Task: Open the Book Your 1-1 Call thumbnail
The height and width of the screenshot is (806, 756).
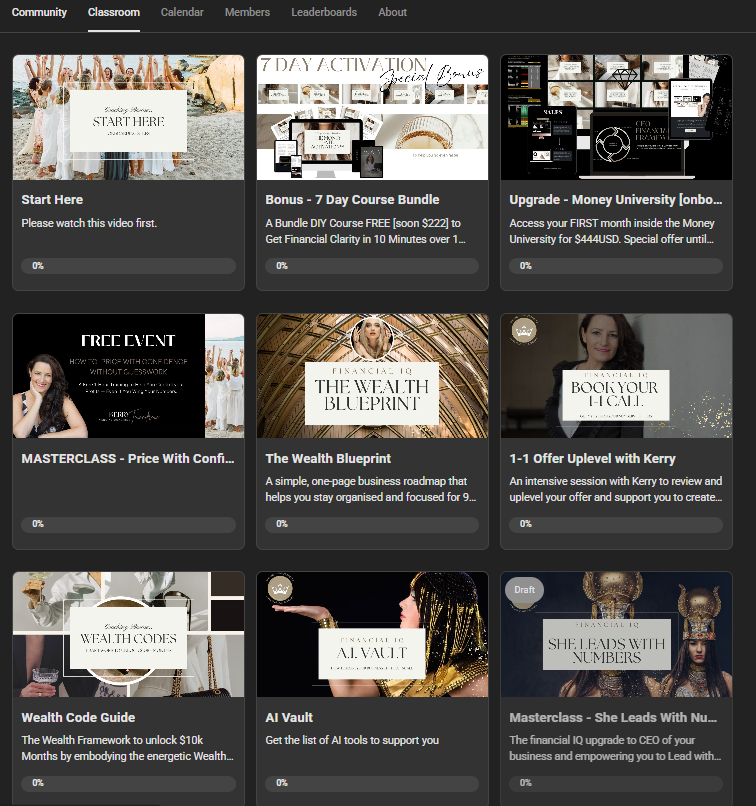Action: pyautogui.click(x=616, y=376)
